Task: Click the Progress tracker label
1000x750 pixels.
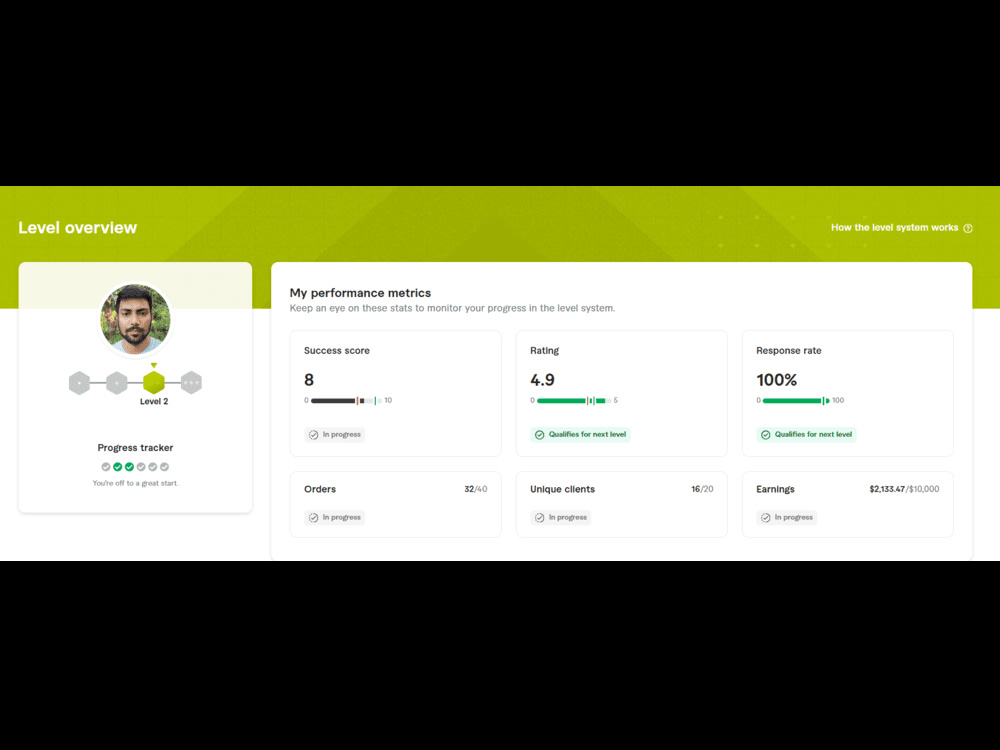Action: point(135,448)
